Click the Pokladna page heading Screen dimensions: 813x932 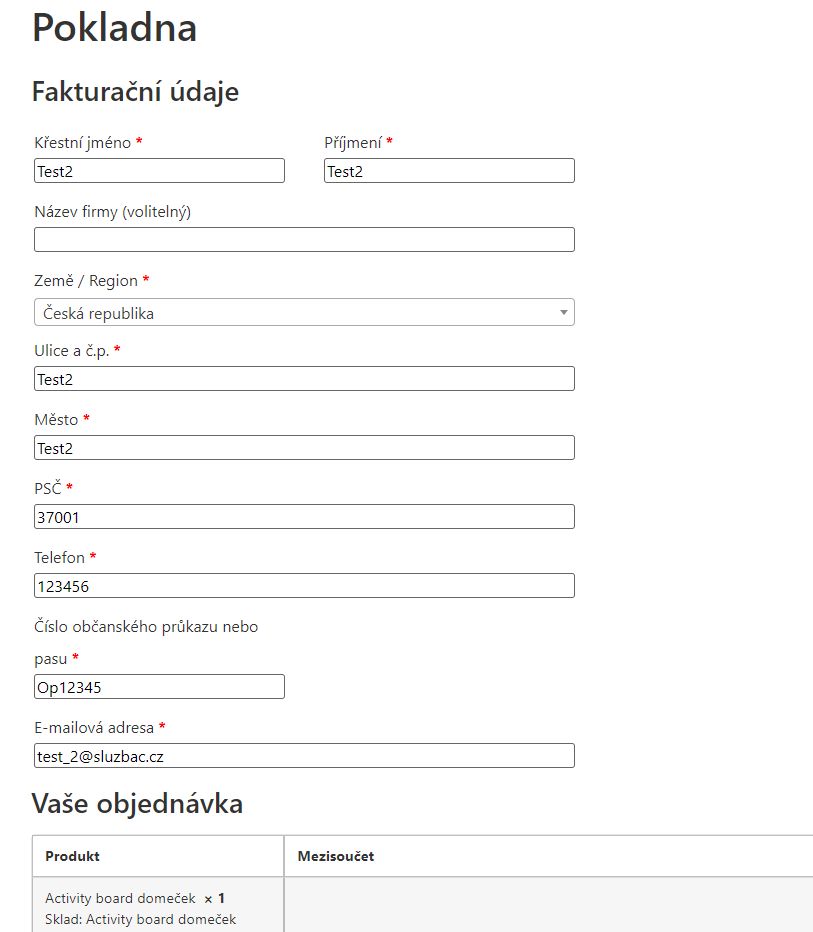coord(114,28)
